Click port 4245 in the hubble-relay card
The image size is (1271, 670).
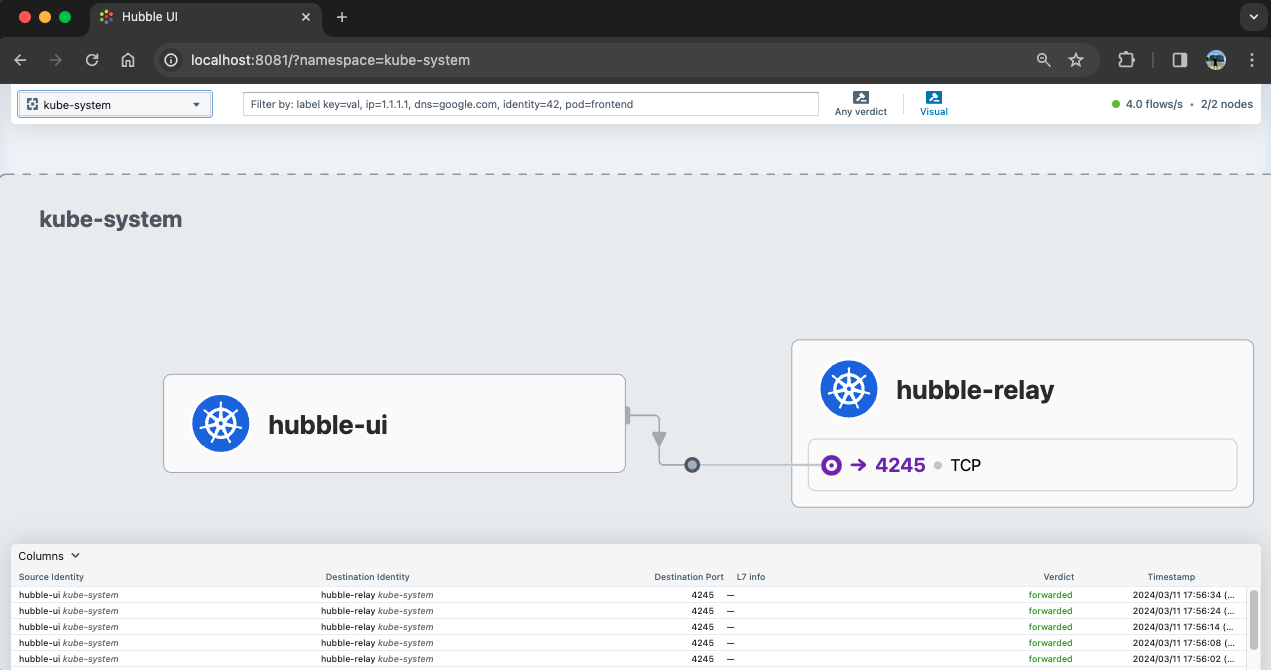900,465
